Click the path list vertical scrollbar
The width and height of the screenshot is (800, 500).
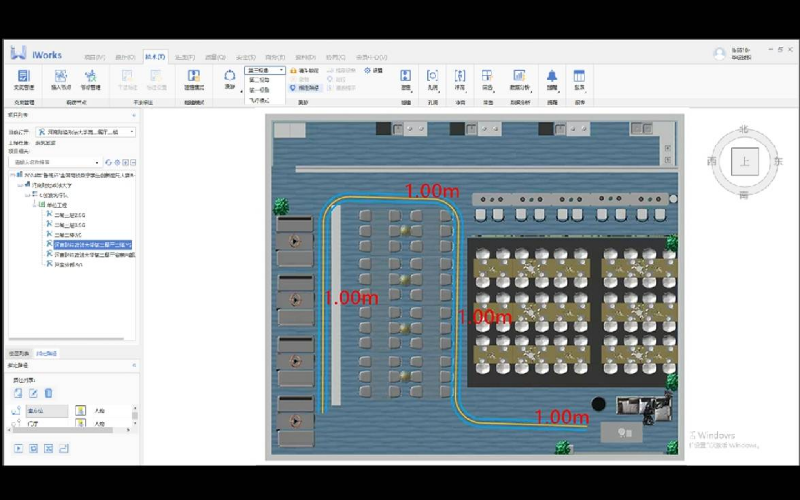135,416
